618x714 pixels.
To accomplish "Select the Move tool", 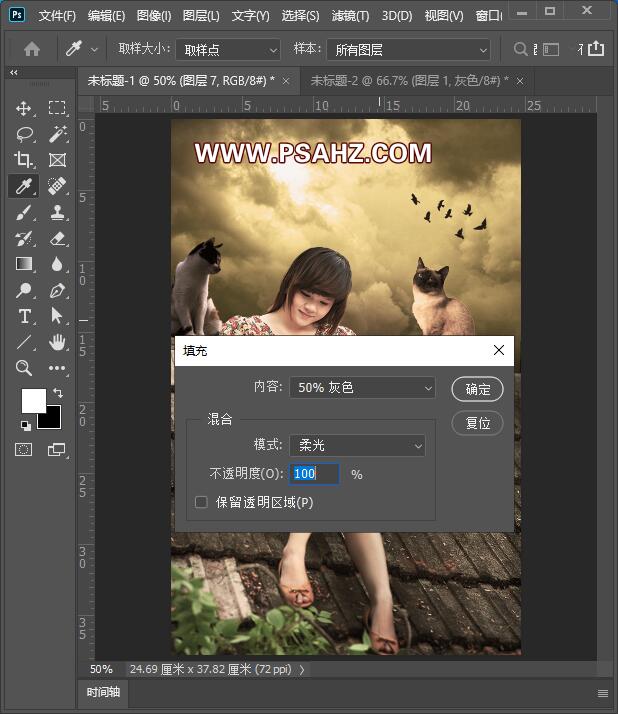I will (24, 108).
